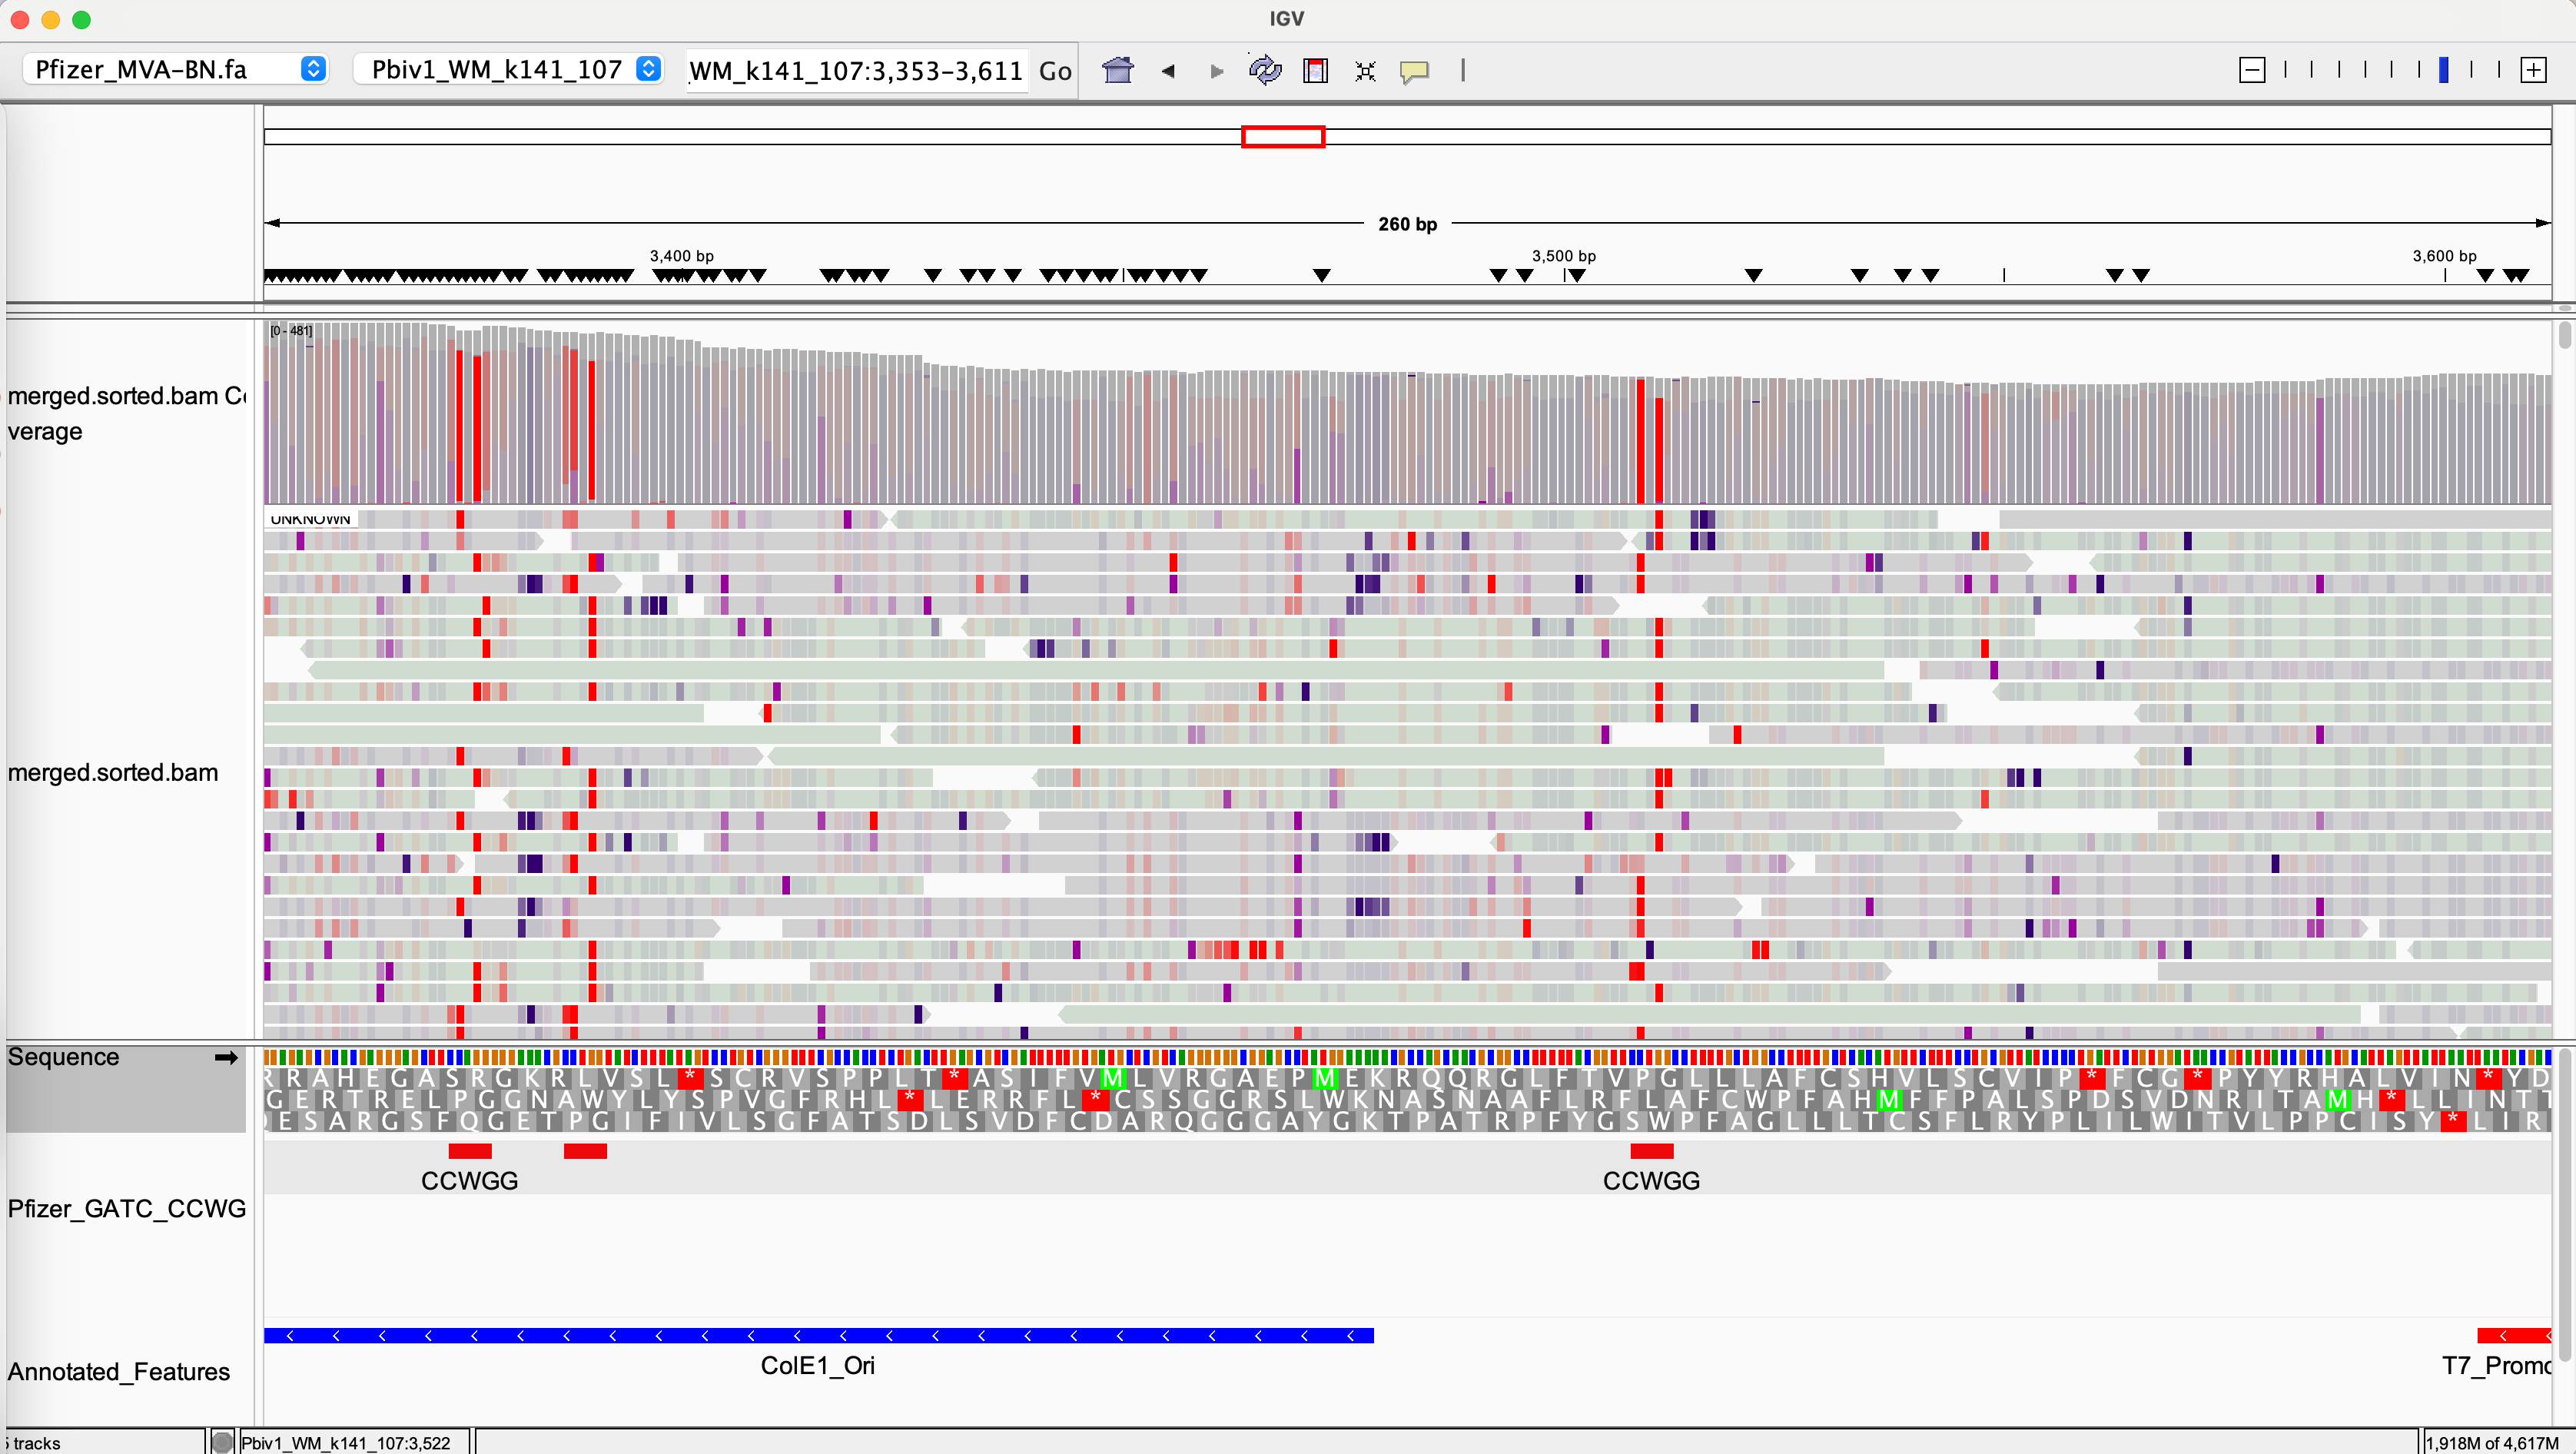Set zoom level on the blue zoom slider
This screenshot has width=2576, height=1454.
(2443, 70)
